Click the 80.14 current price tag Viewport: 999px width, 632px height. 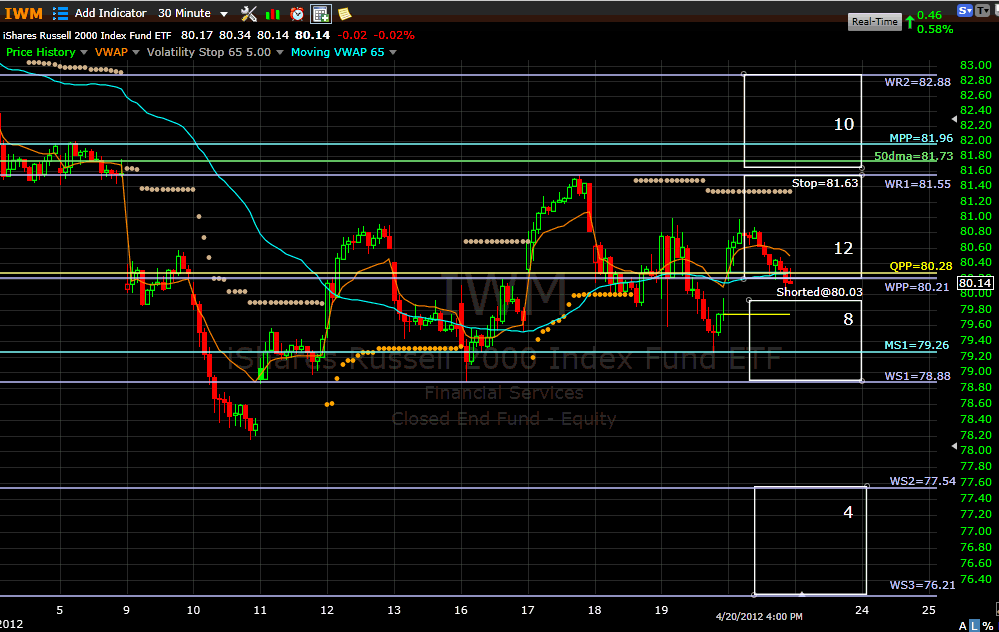coord(975,283)
